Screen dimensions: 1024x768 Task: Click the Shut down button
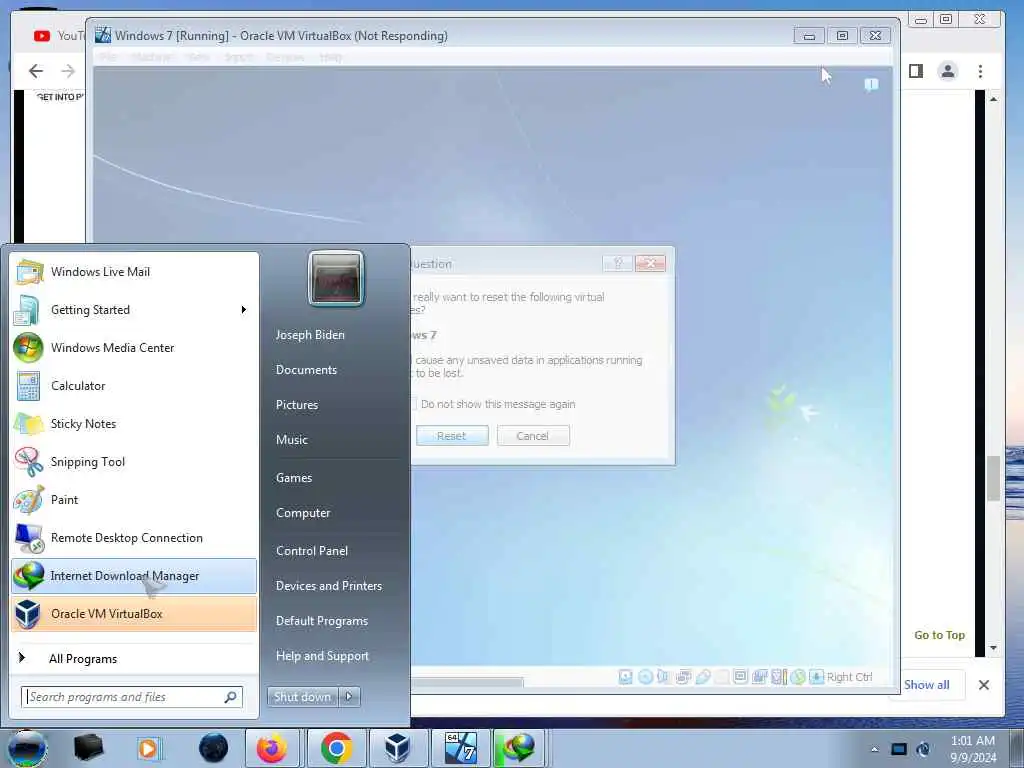pos(302,697)
